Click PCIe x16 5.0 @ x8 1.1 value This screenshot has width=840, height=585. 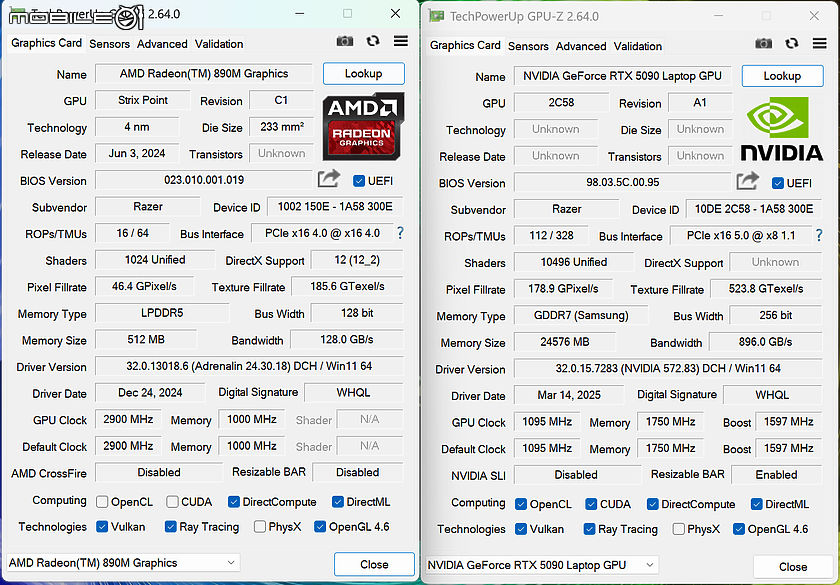pos(741,235)
